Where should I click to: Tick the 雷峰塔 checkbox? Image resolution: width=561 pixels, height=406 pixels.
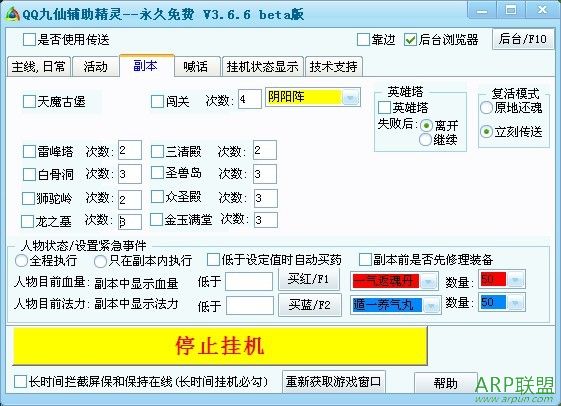click(29, 151)
